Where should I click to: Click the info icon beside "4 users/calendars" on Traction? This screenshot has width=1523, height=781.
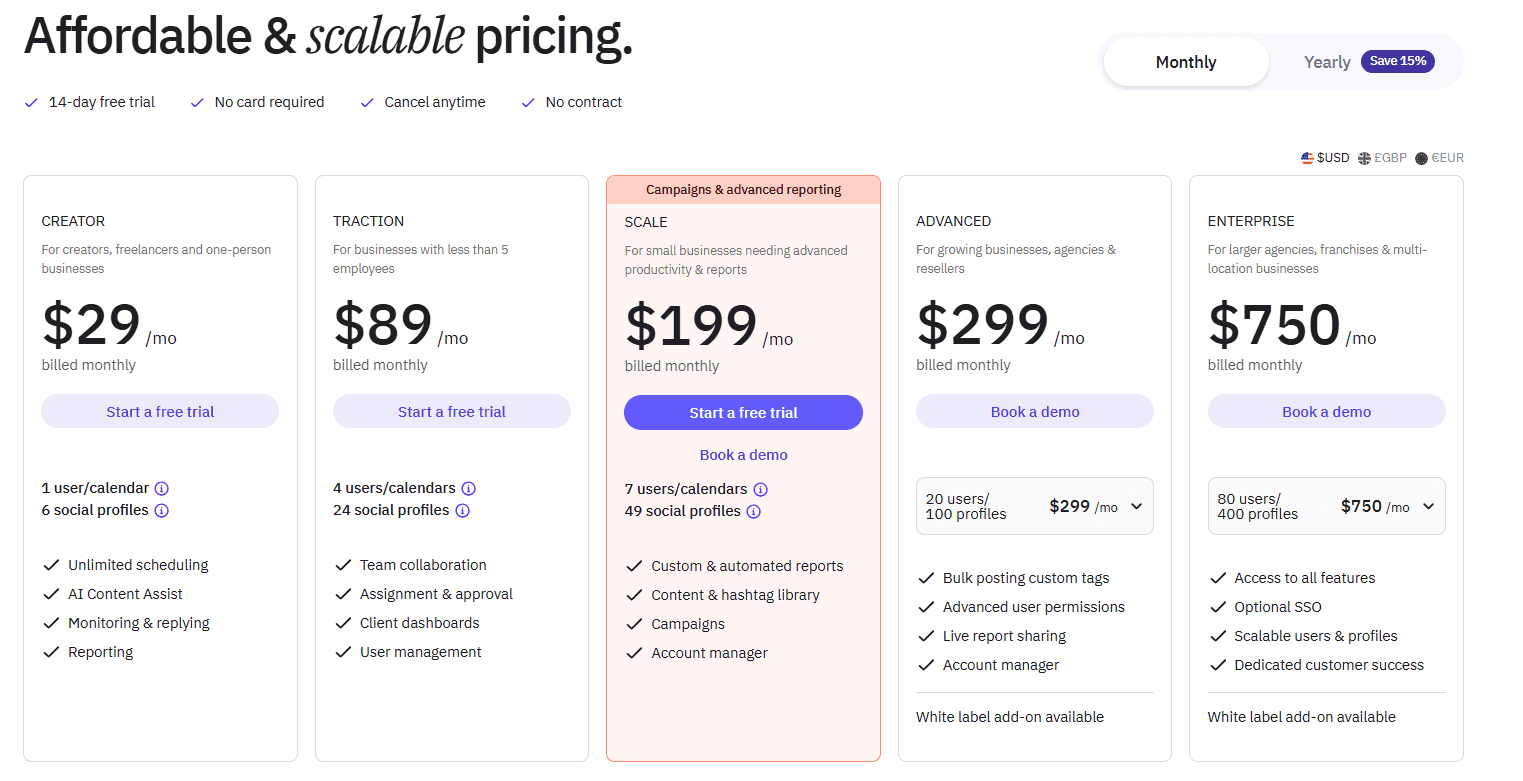[469, 488]
